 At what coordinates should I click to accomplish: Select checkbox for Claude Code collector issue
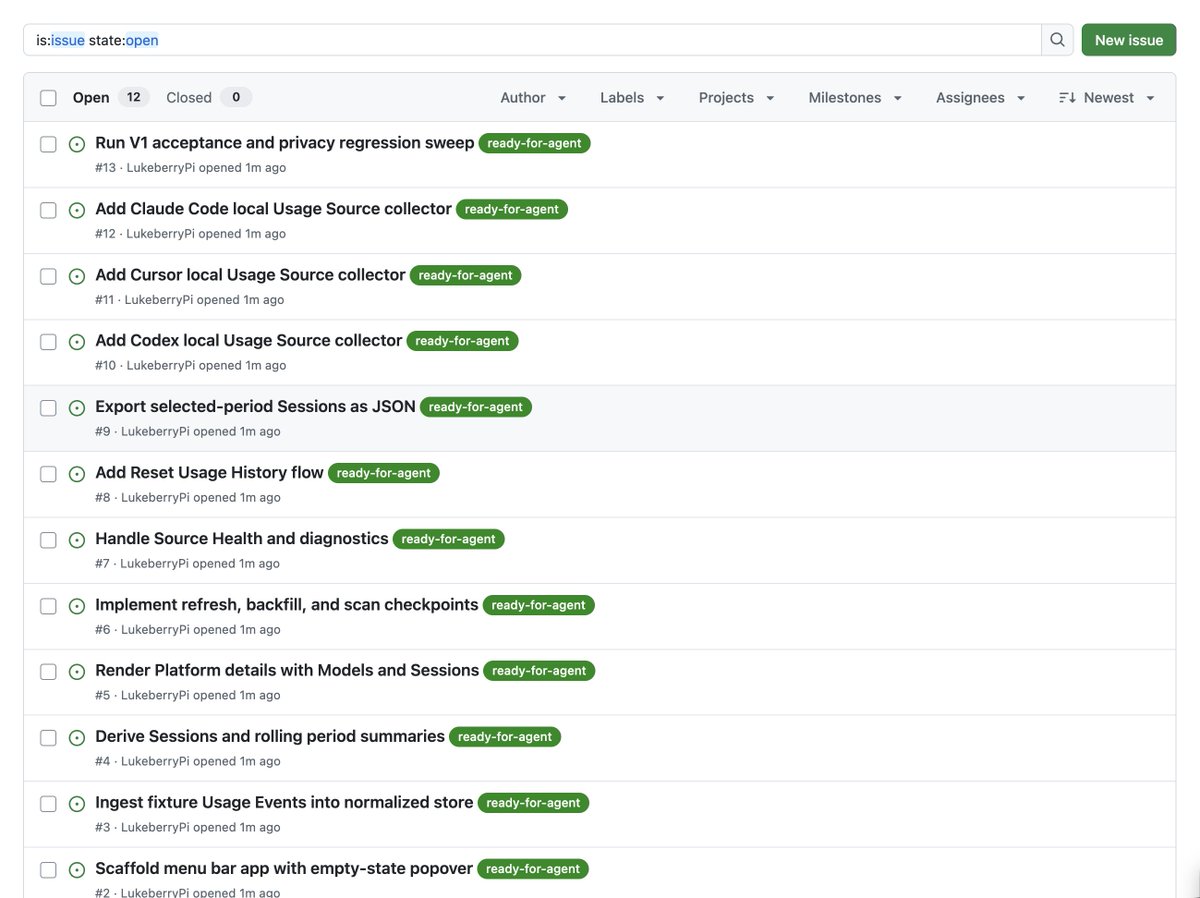48,210
